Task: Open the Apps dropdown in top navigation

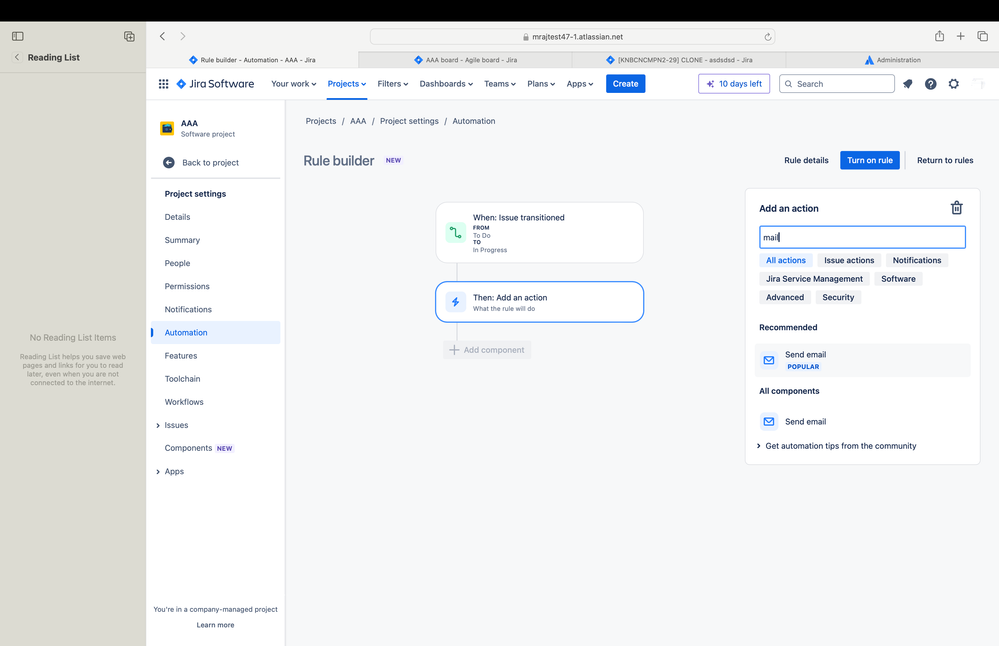Action: (580, 84)
